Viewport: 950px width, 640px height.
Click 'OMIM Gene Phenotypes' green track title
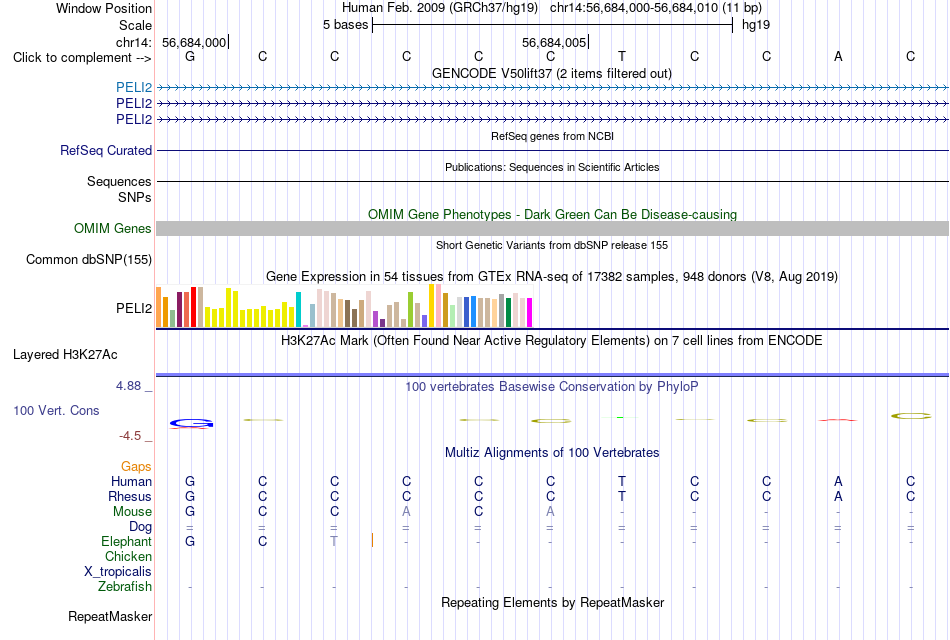[553, 215]
